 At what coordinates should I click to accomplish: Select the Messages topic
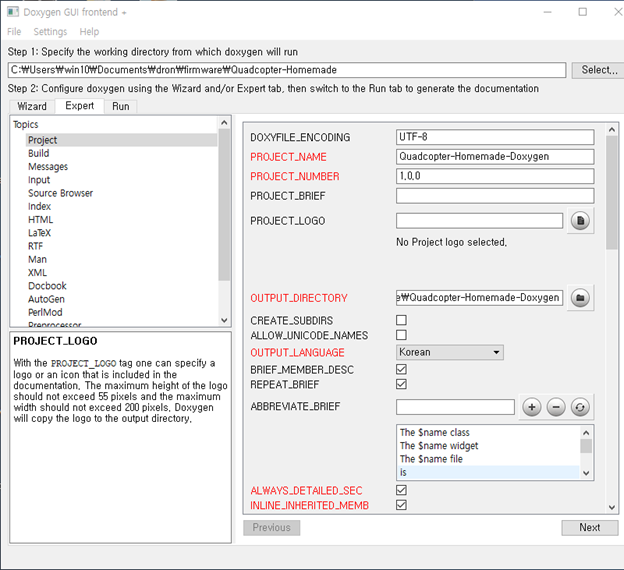[48, 166]
